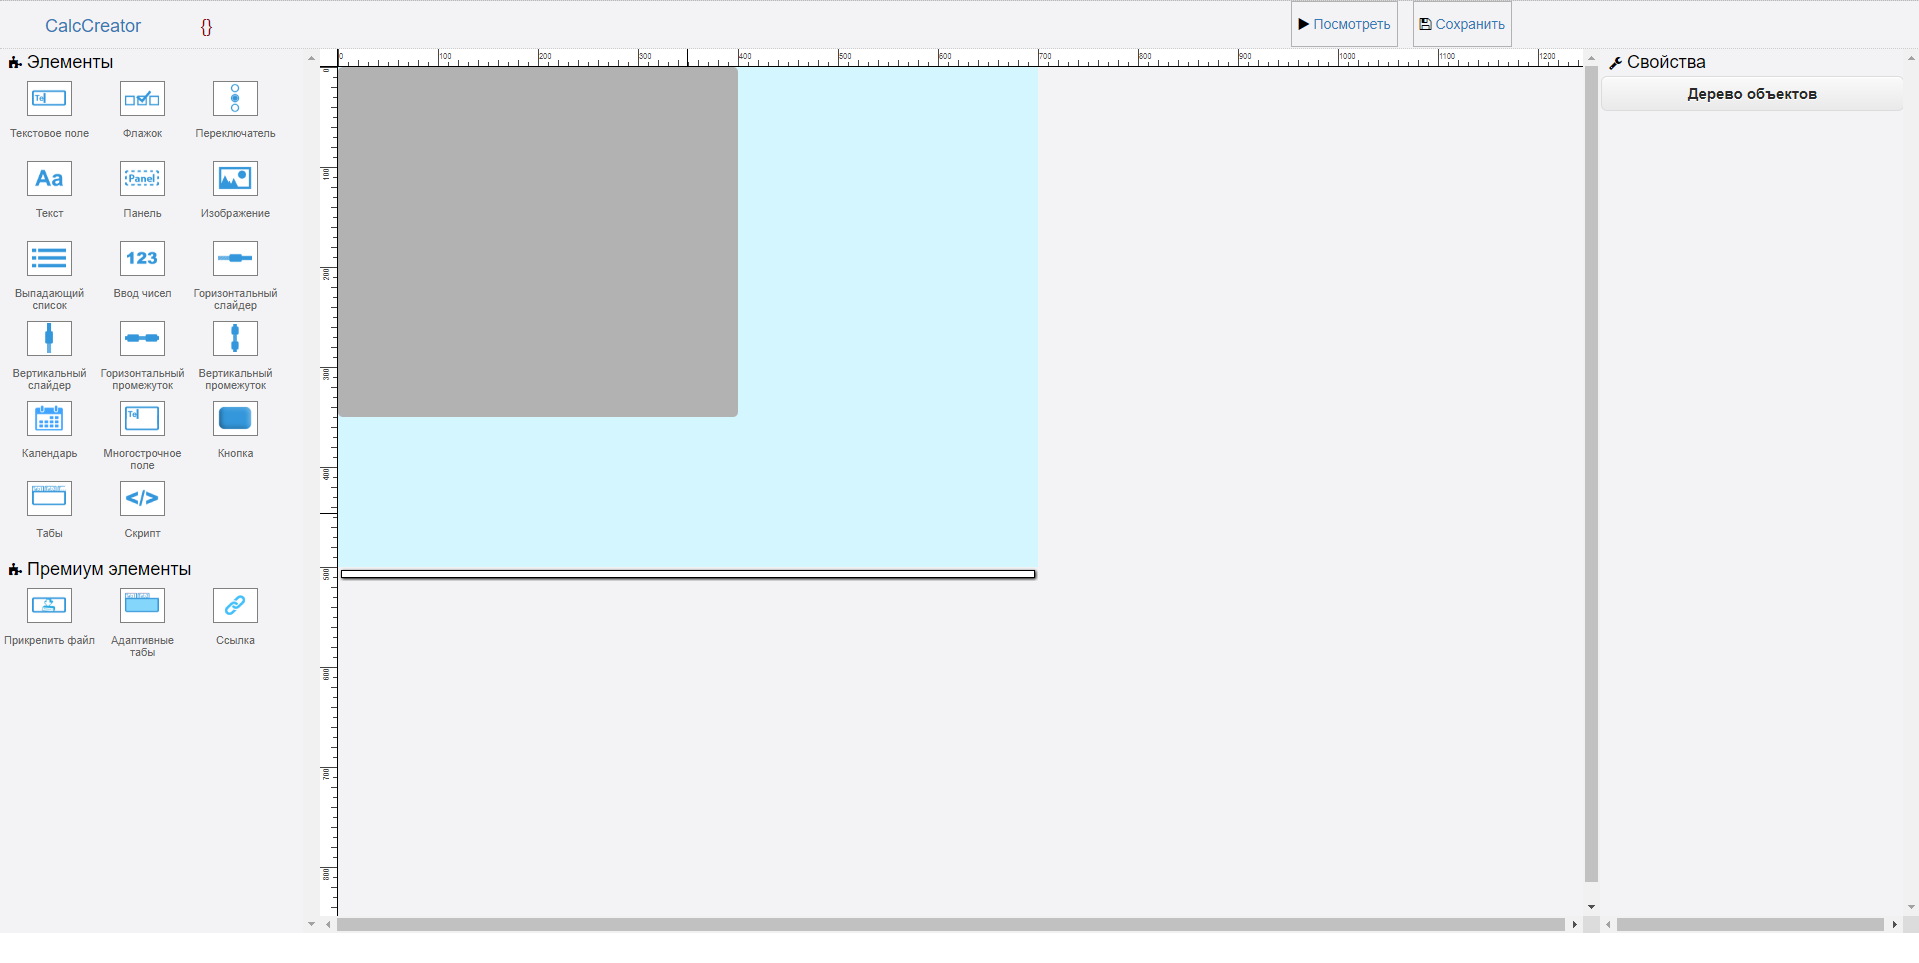Choose the Выпадающий список element icon
Screen dimensions: 1919x963
click(49, 259)
